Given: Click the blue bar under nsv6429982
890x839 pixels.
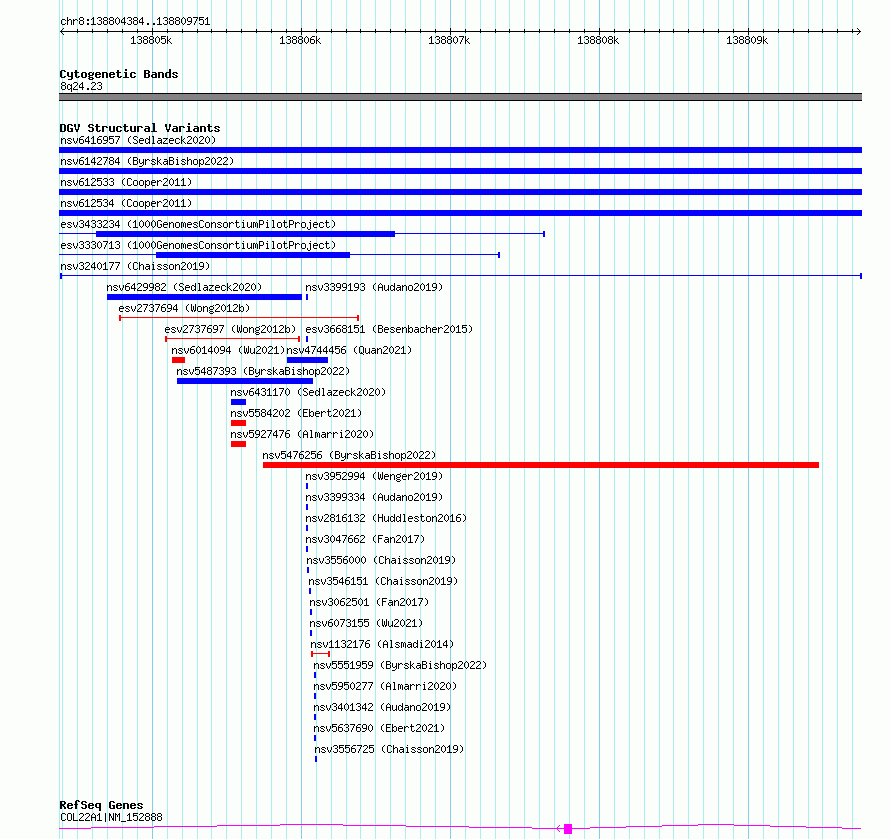Looking at the screenshot, I should click(x=204, y=297).
